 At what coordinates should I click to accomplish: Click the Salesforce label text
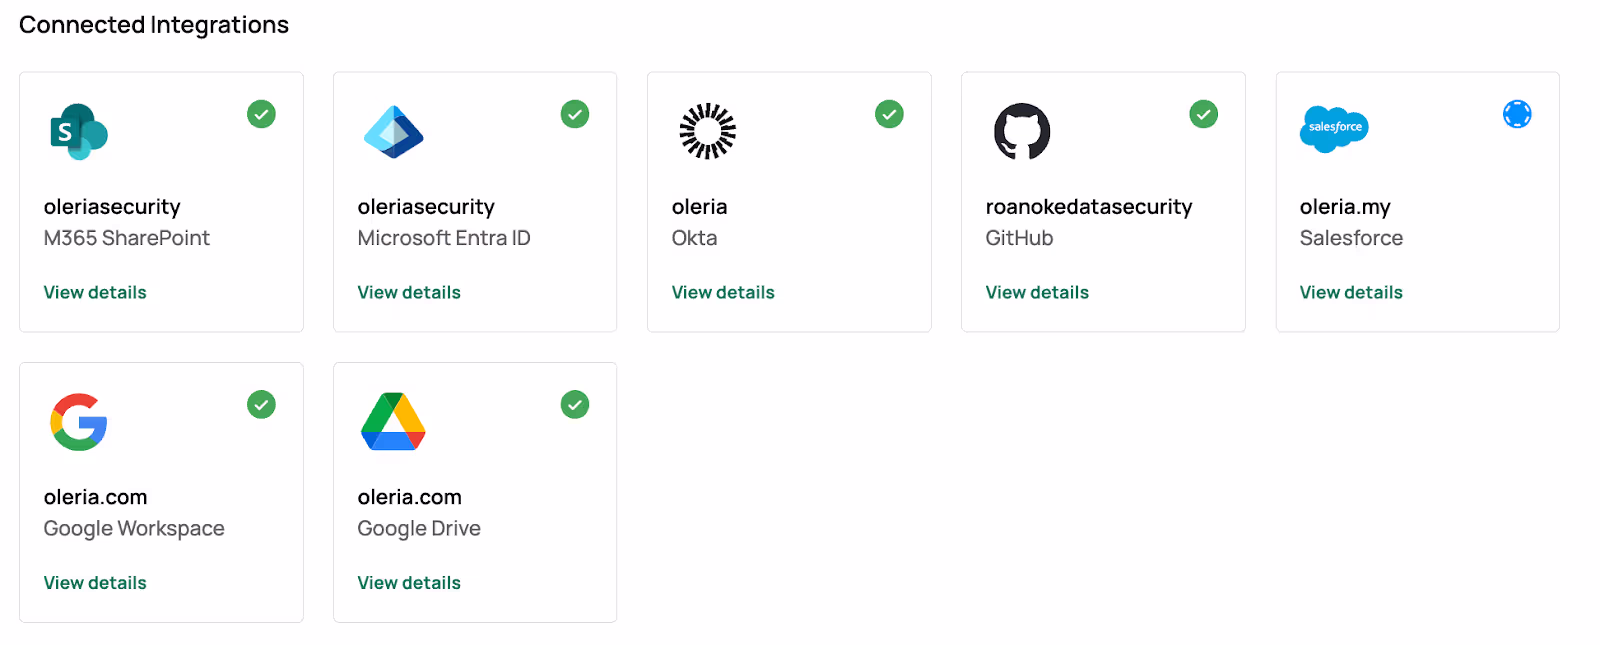(1351, 238)
